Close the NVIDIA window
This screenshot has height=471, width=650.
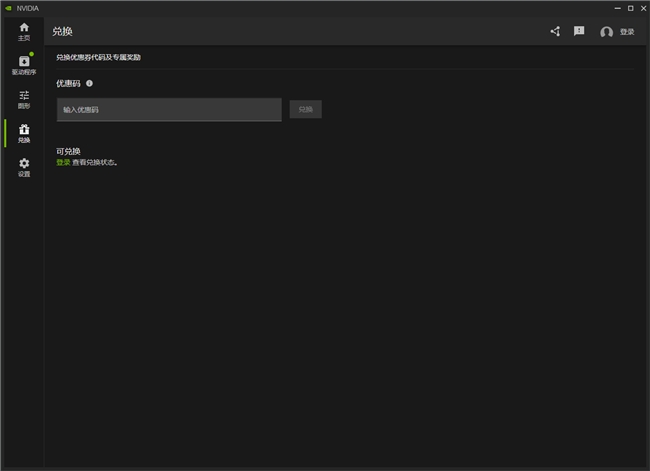[x=643, y=8]
